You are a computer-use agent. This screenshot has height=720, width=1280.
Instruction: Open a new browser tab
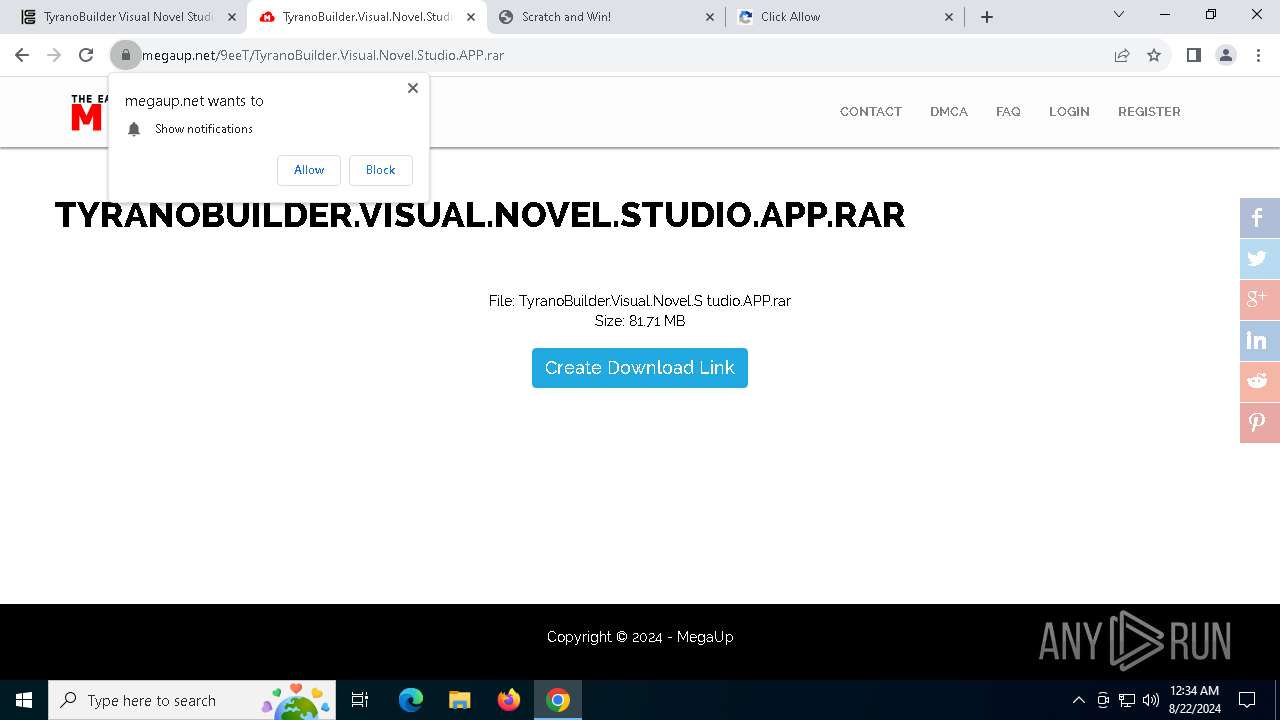987,17
